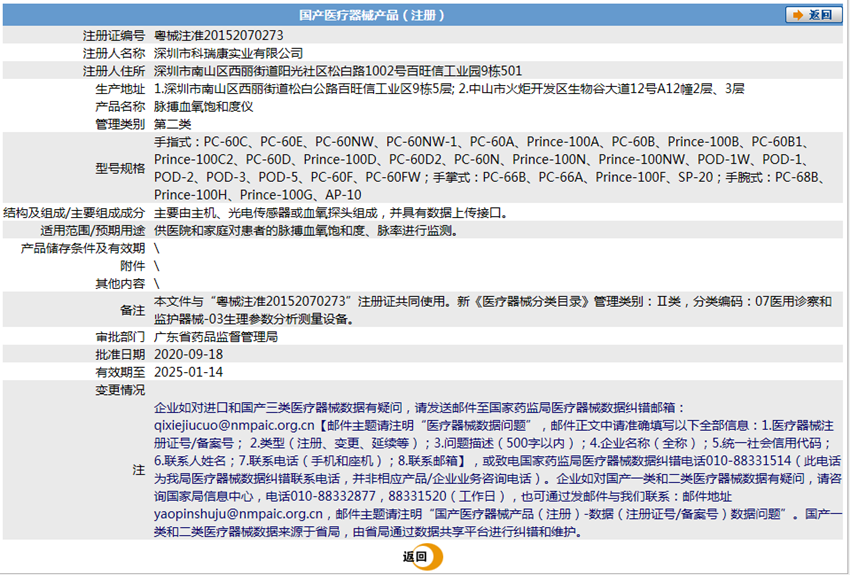Click the 其他内容 label
Screen dimensions: 850x575
pos(120,283)
